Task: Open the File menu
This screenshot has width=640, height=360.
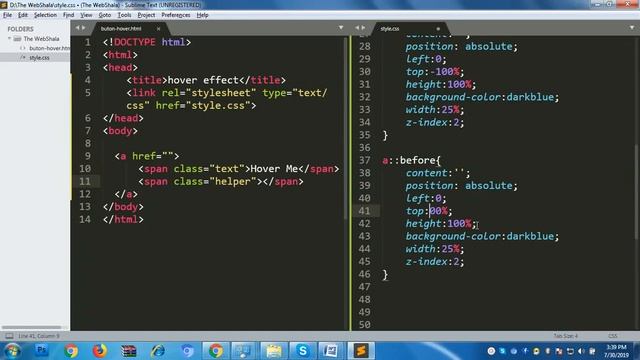Action: [x=7, y=15]
